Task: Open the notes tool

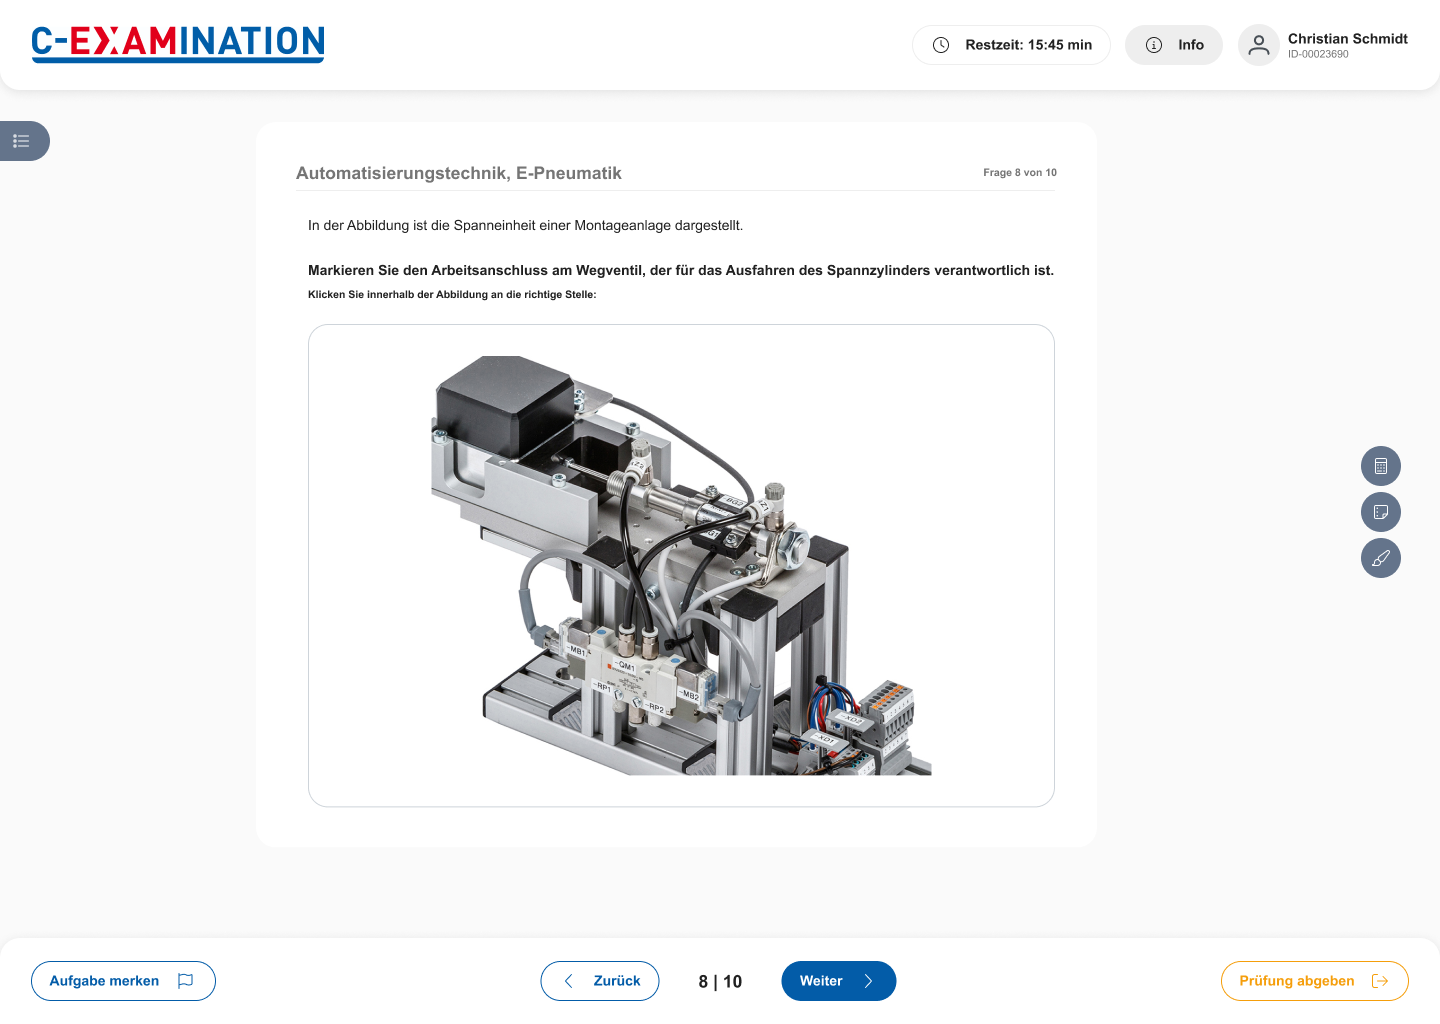Action: 1381,512
